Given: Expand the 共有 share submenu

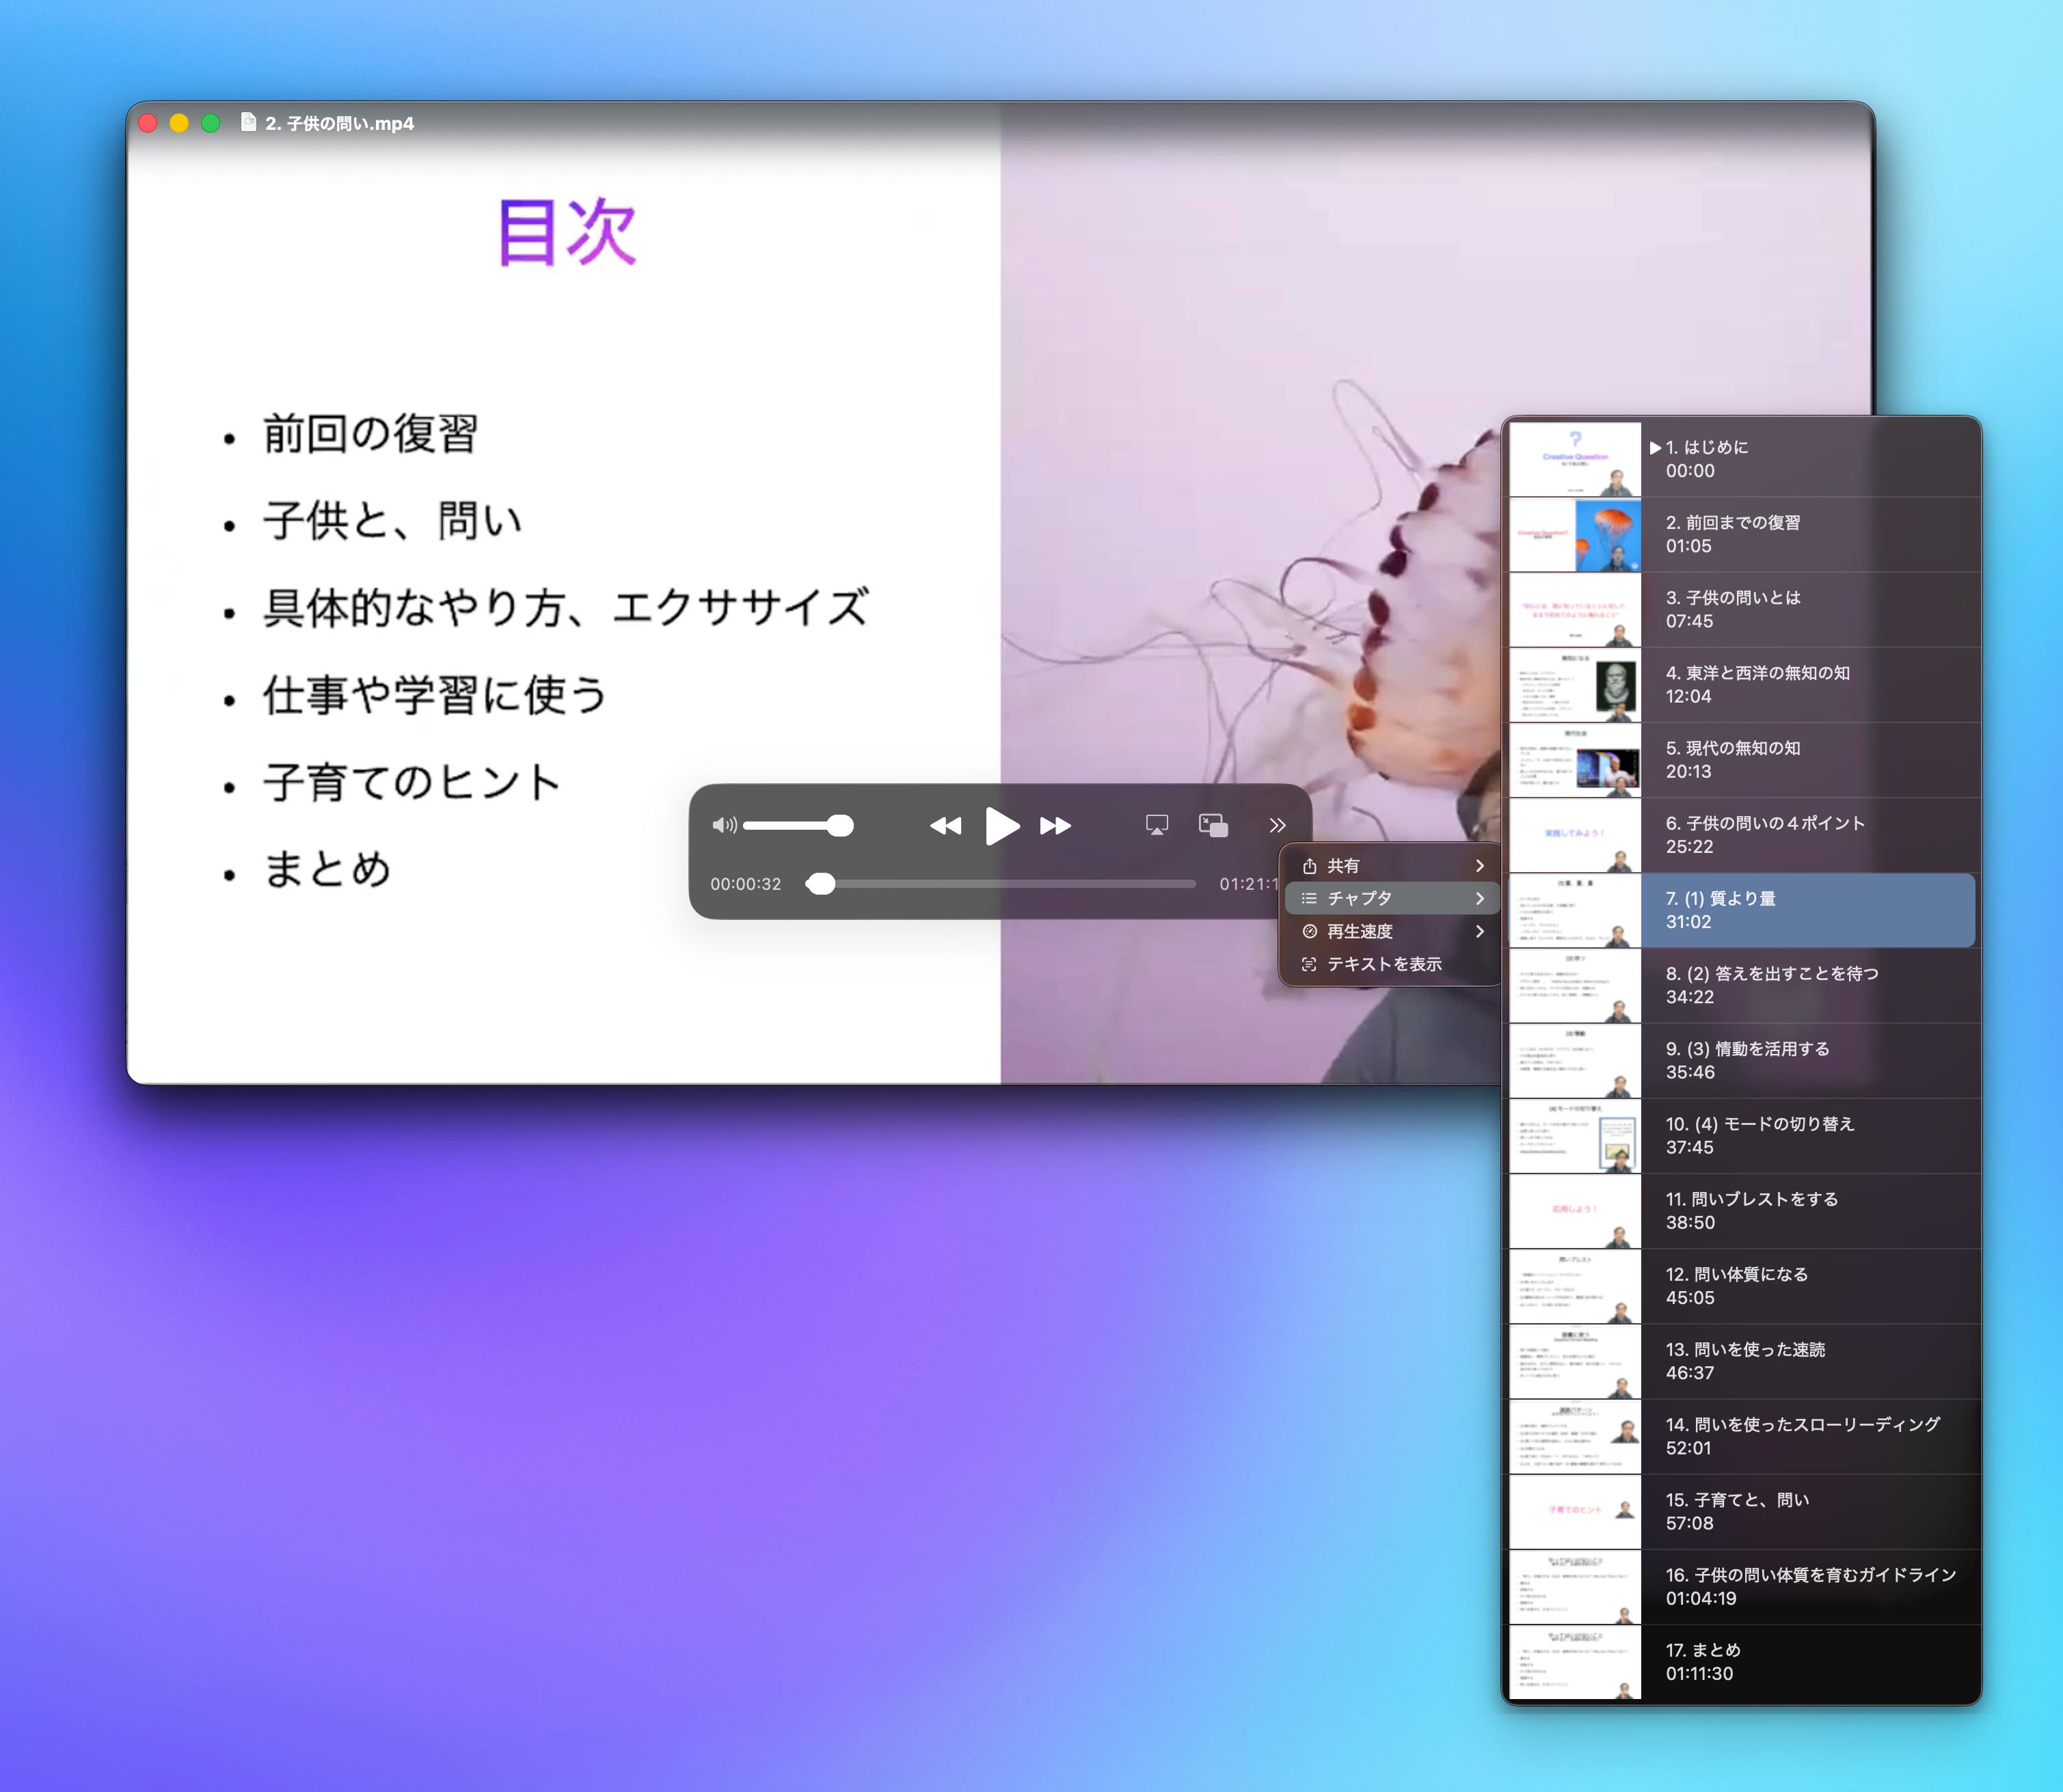Looking at the screenshot, I should (x=1391, y=866).
